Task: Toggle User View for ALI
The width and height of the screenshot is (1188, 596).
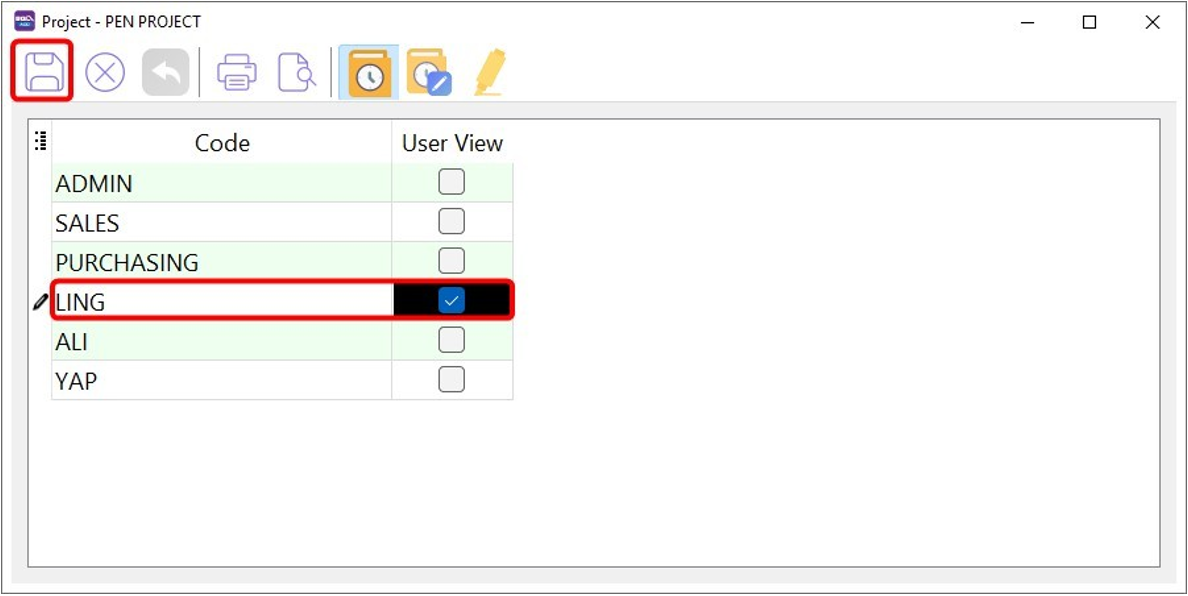Action: [451, 339]
